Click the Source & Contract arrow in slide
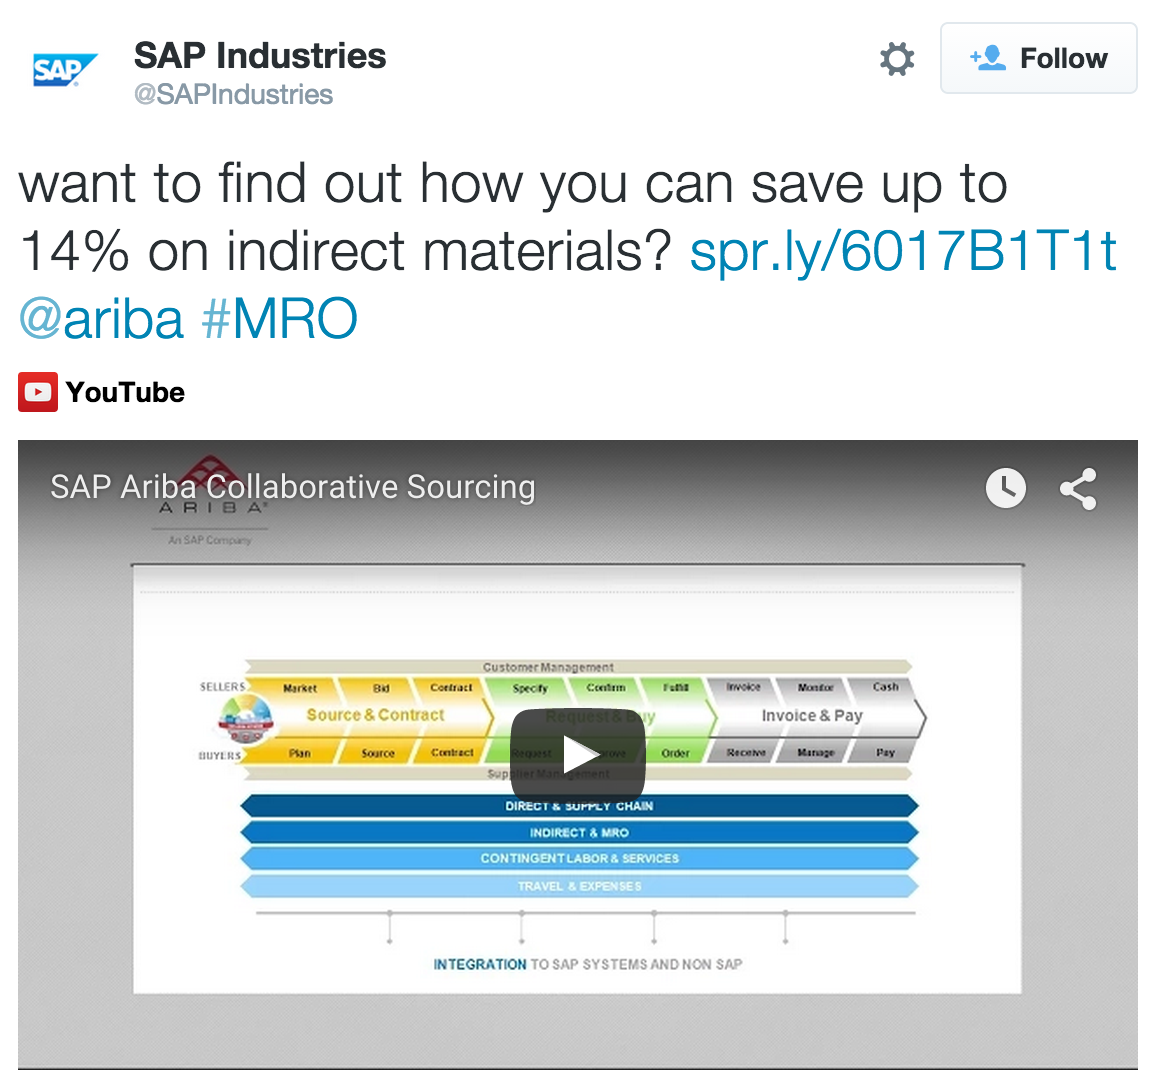 [x=376, y=715]
